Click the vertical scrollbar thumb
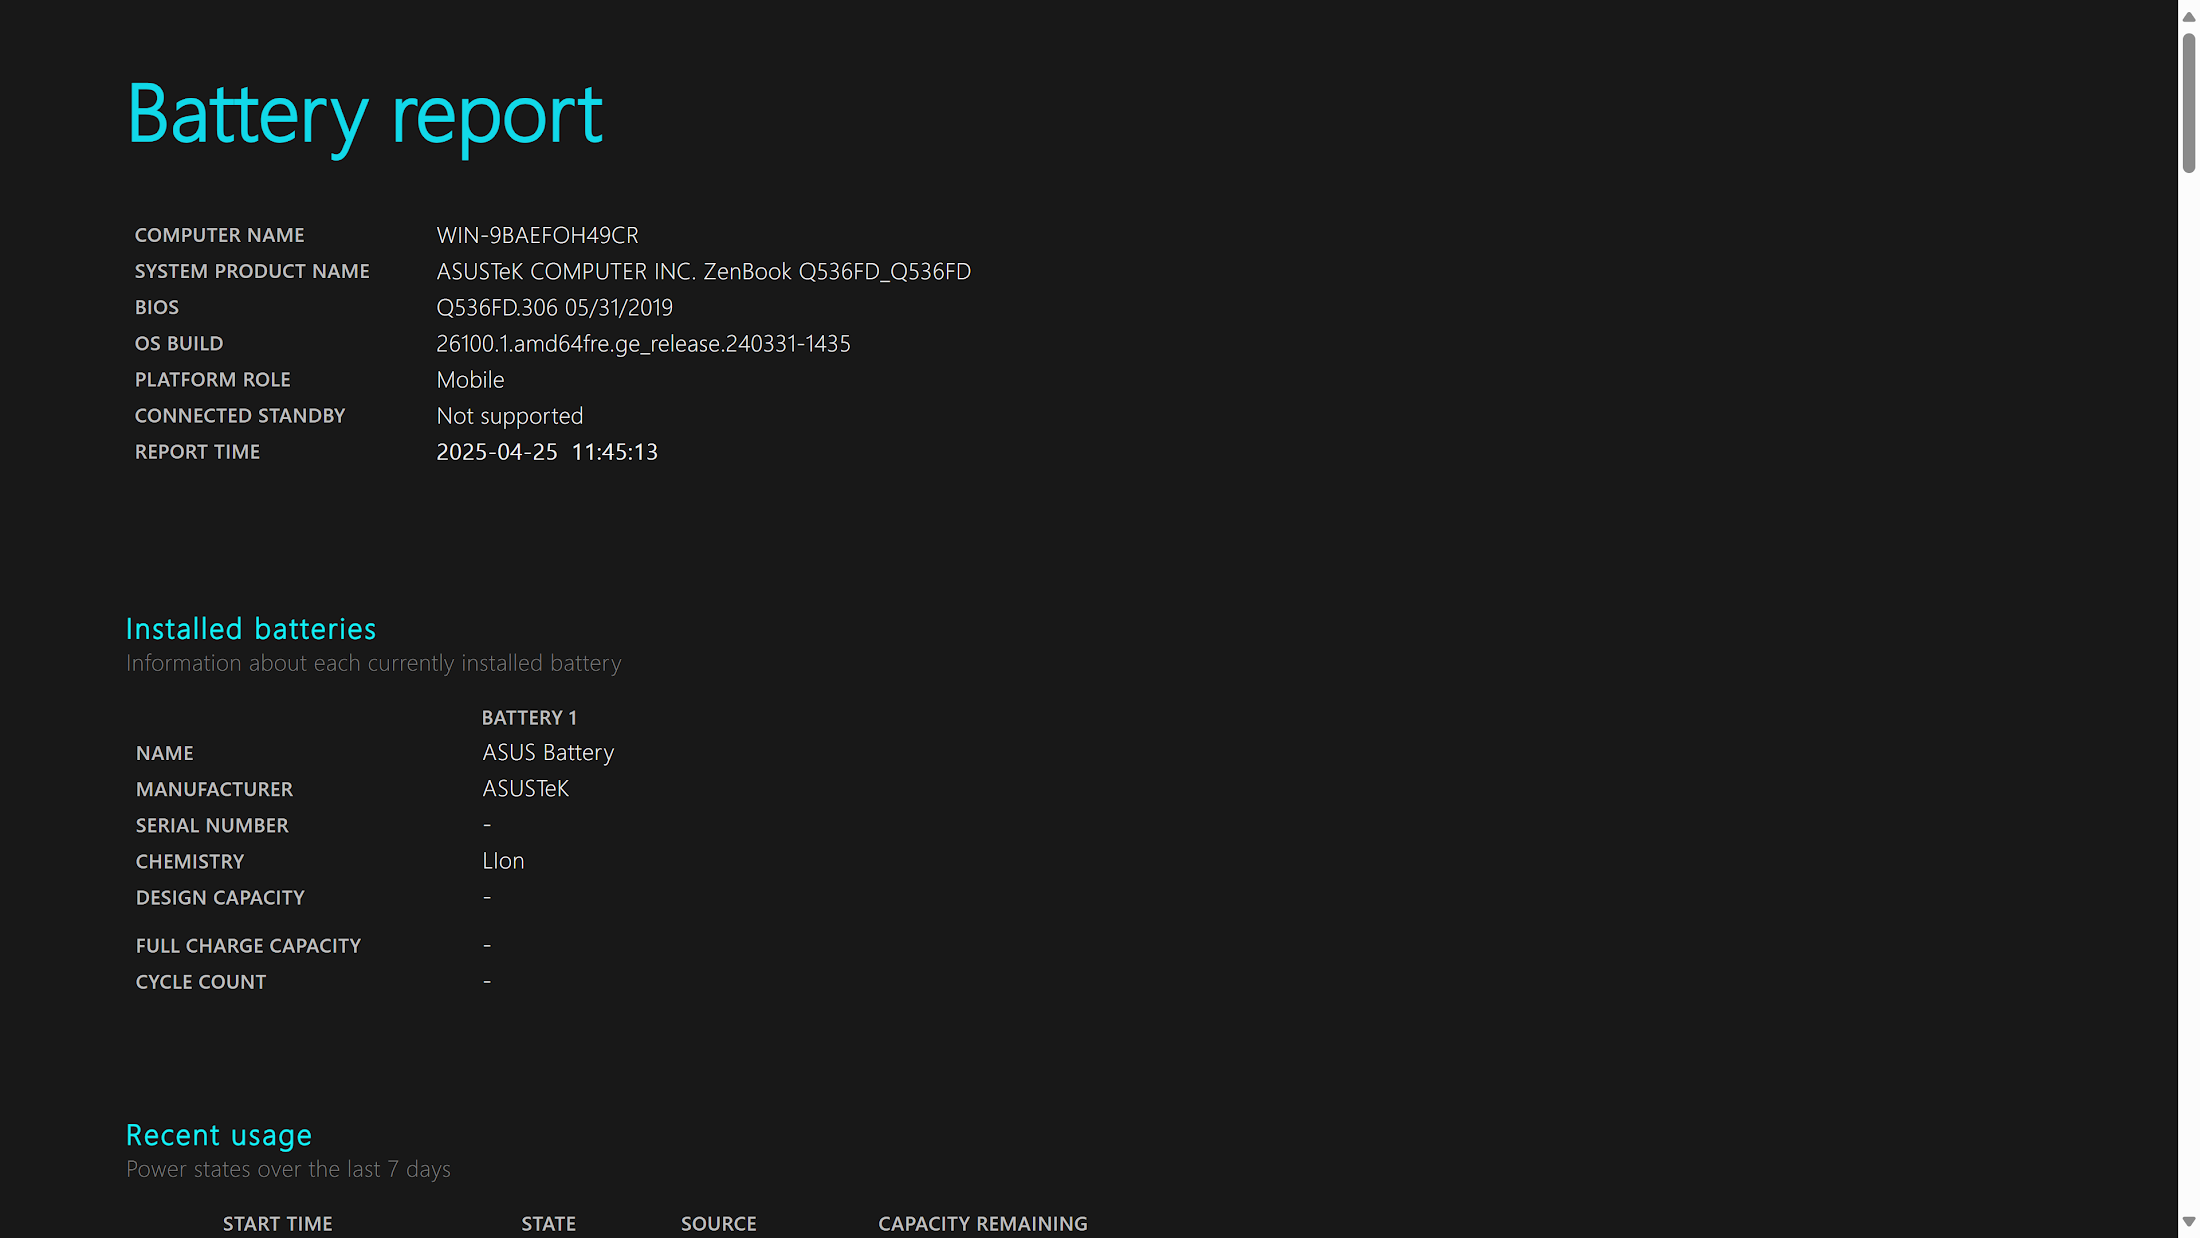The height and width of the screenshot is (1238, 2200). (x=2188, y=103)
